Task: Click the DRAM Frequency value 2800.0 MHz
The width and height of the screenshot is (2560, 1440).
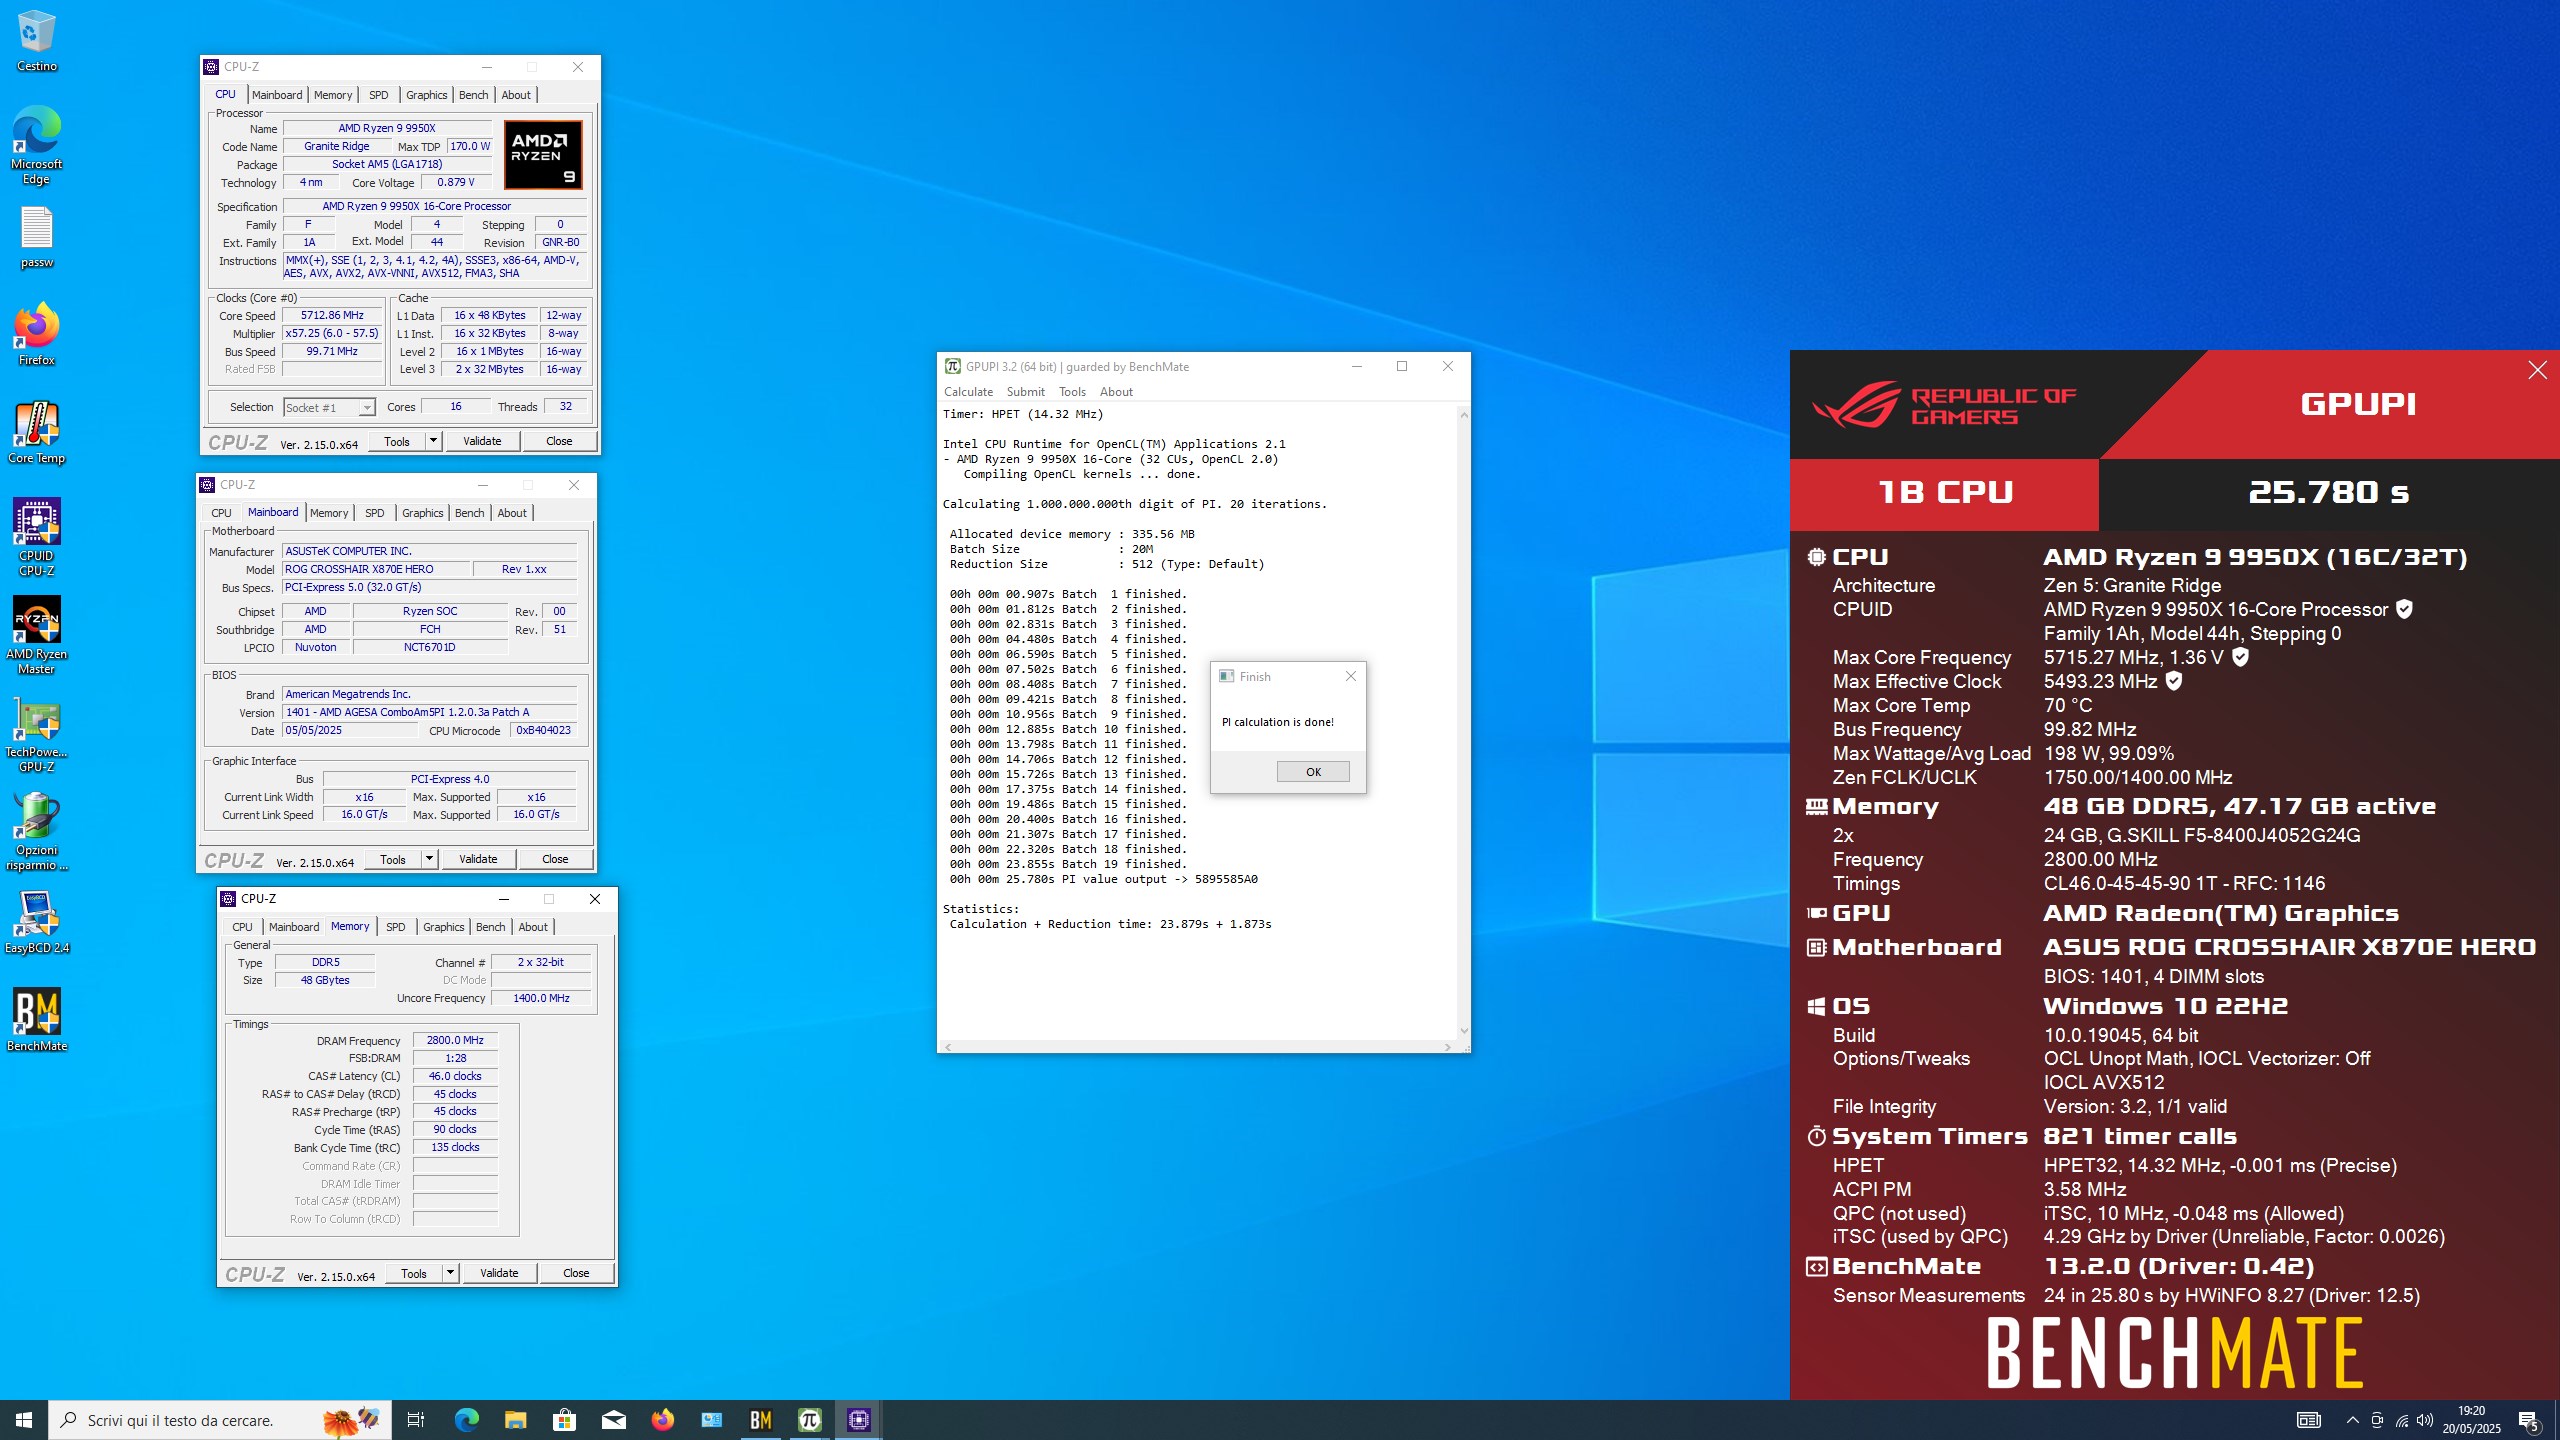Action: pos(455,1041)
